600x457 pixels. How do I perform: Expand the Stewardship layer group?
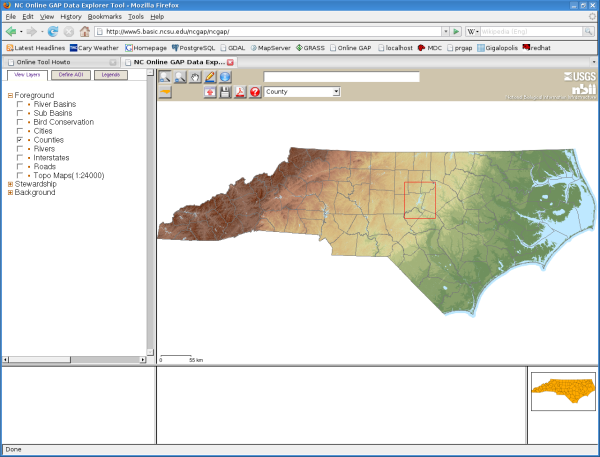pos(10,184)
